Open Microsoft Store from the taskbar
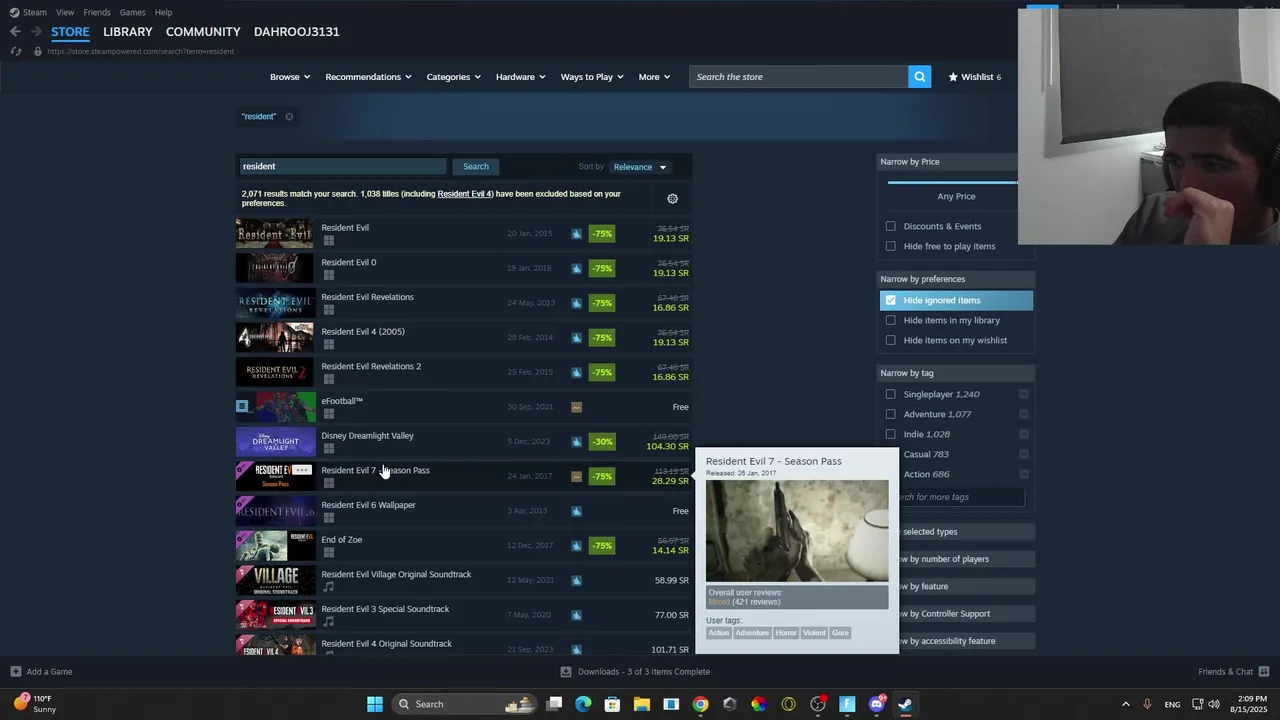 click(x=612, y=704)
